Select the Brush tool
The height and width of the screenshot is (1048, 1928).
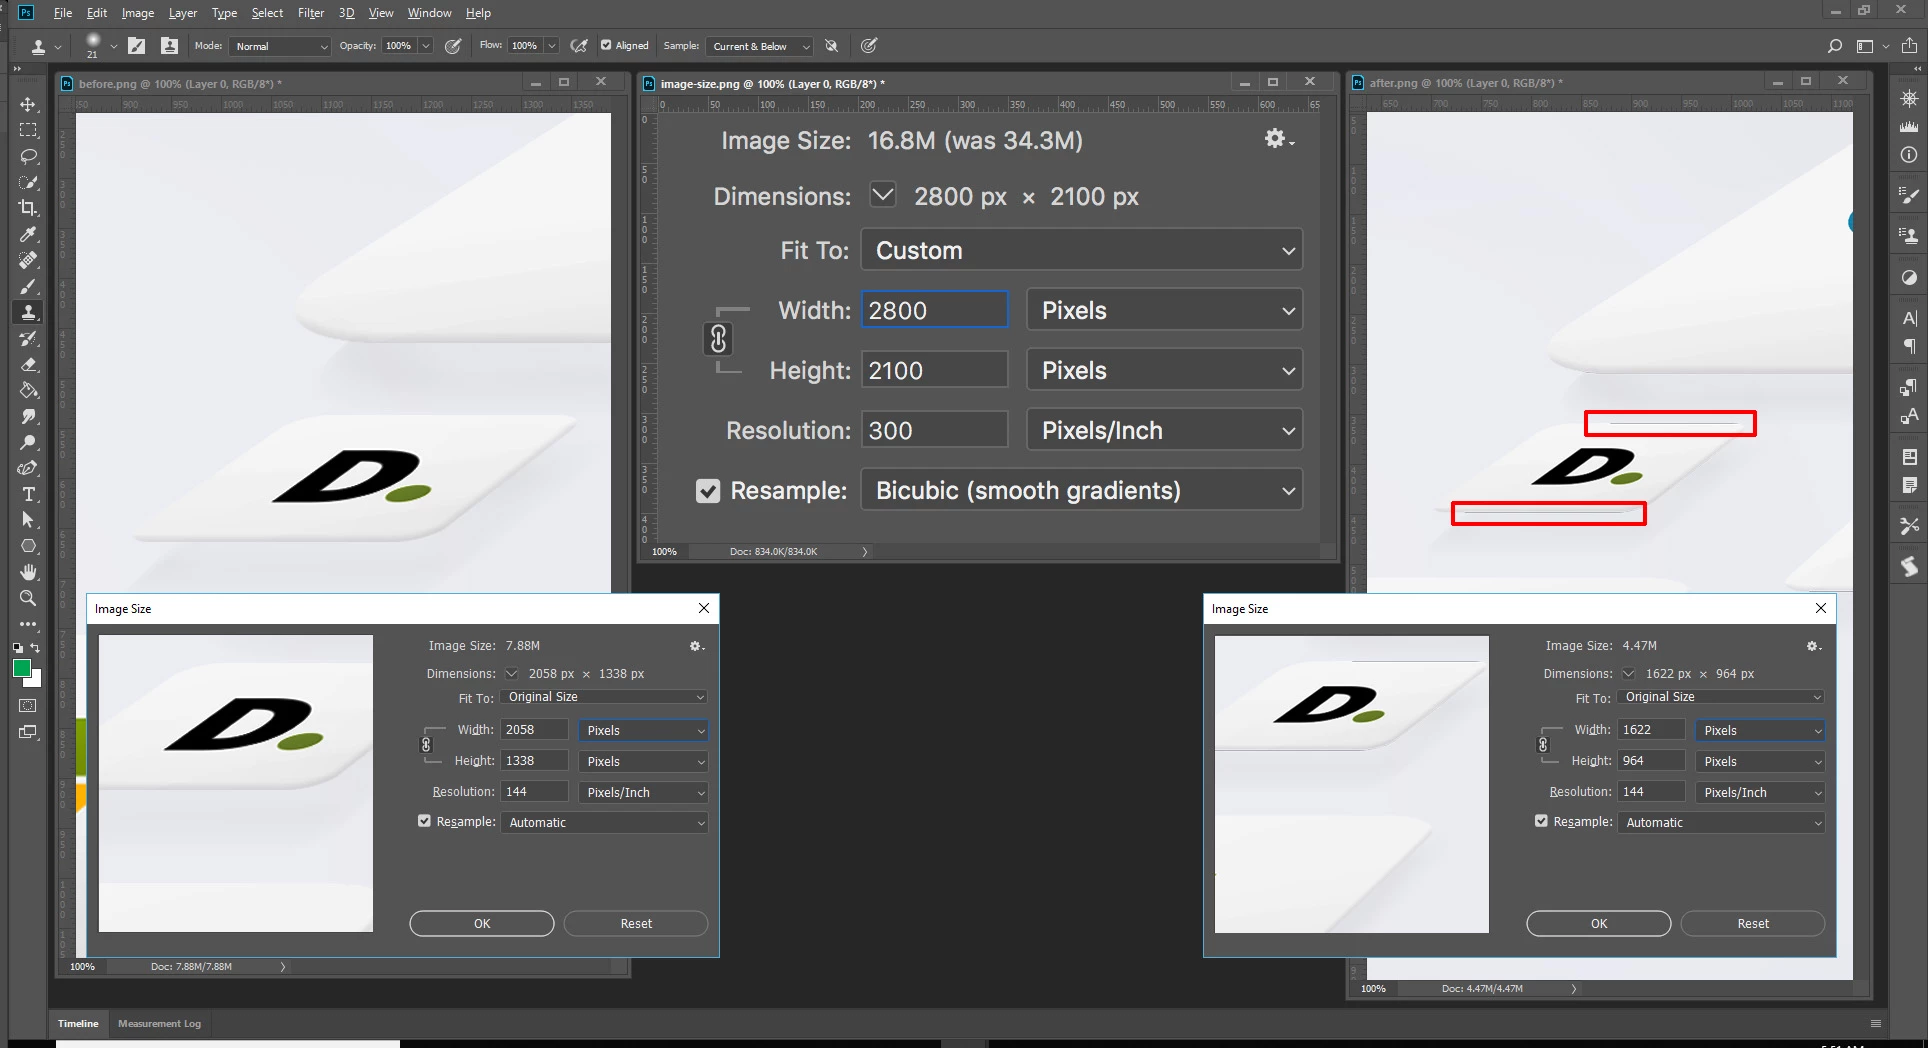(28, 287)
